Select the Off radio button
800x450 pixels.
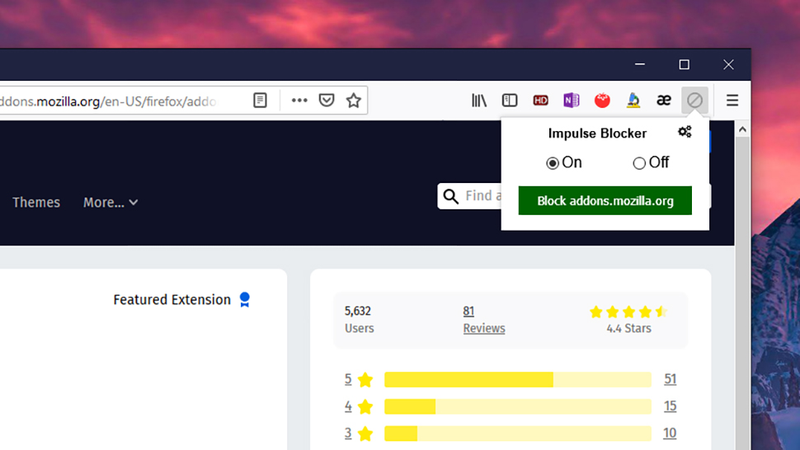point(639,163)
